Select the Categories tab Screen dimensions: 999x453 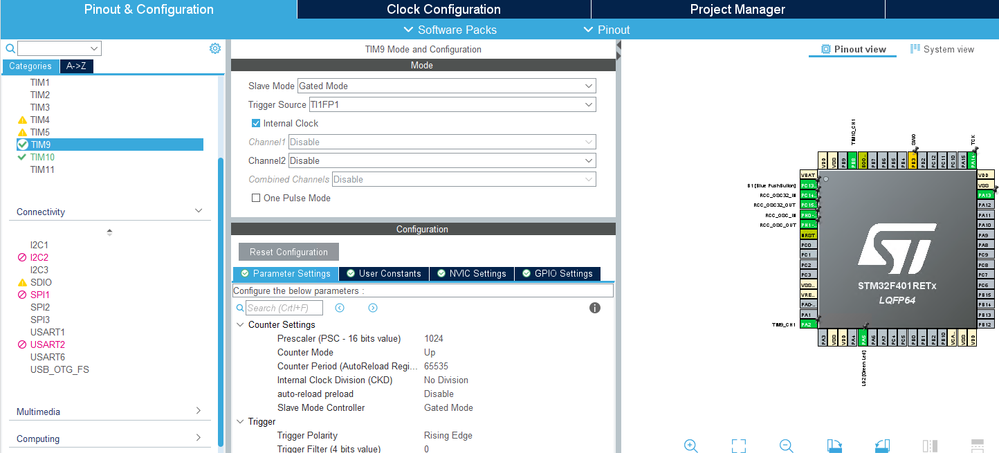click(31, 66)
